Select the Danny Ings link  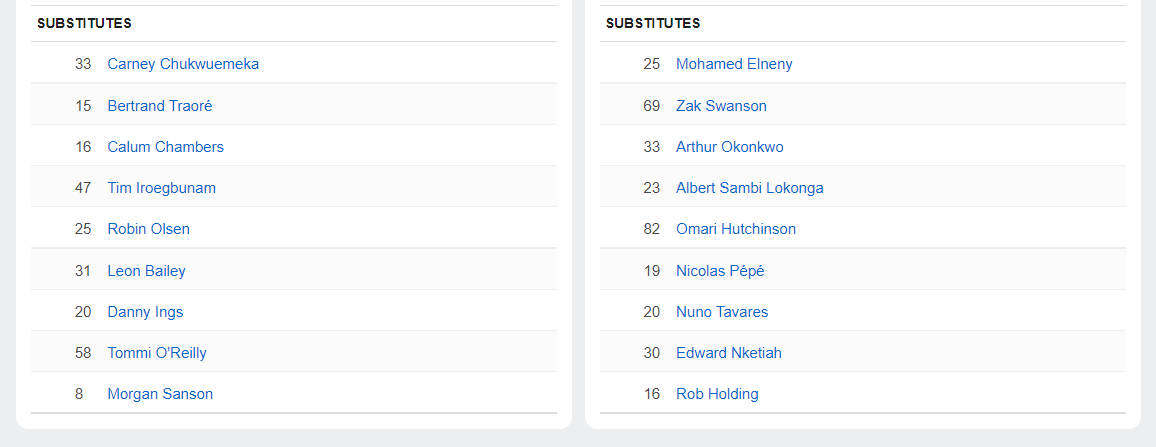pos(145,312)
